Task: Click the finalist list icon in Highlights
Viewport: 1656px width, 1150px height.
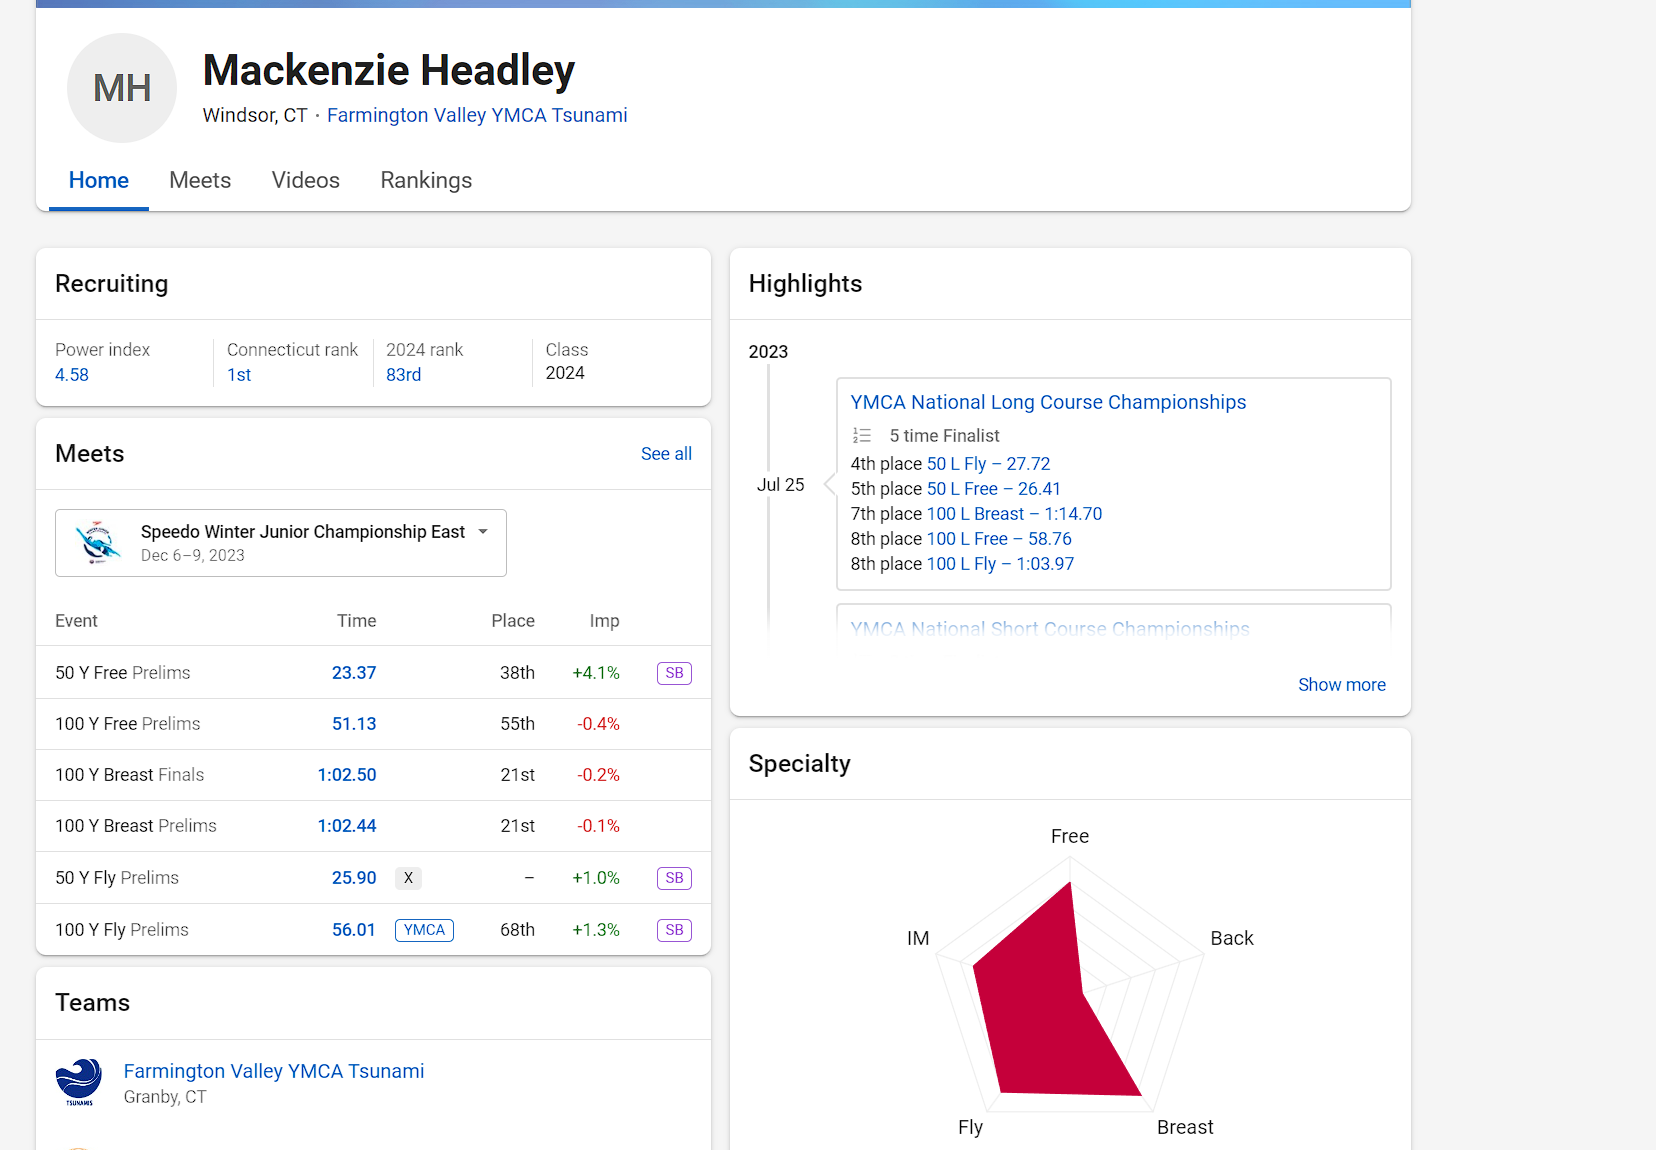Action: coord(861,436)
